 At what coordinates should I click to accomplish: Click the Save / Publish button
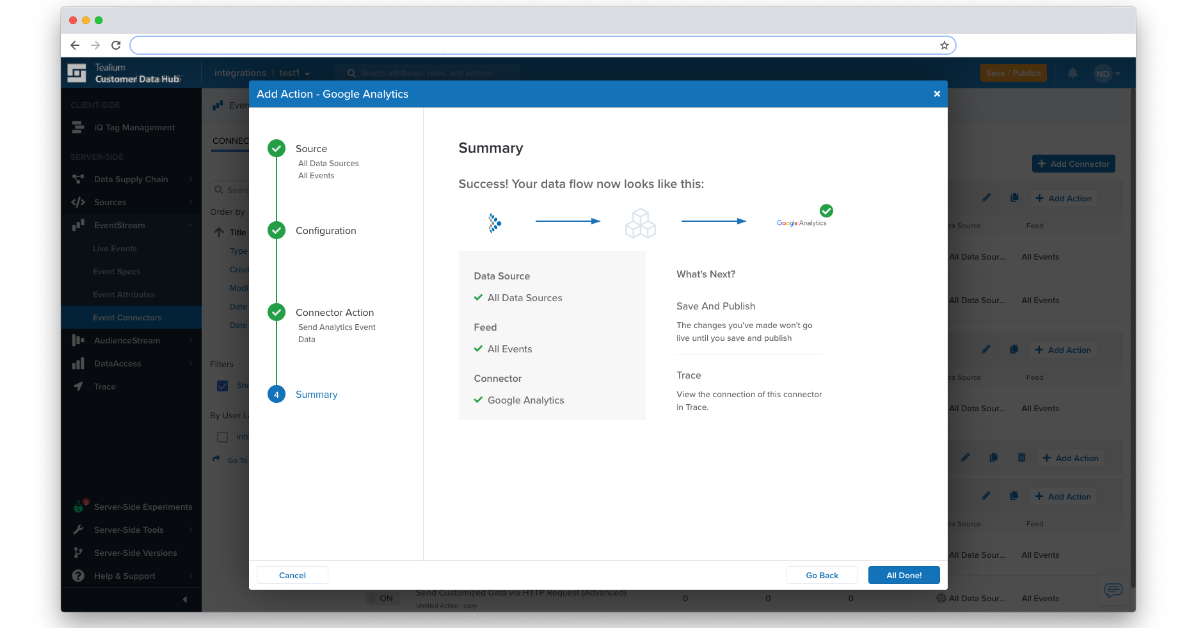click(x=1013, y=73)
